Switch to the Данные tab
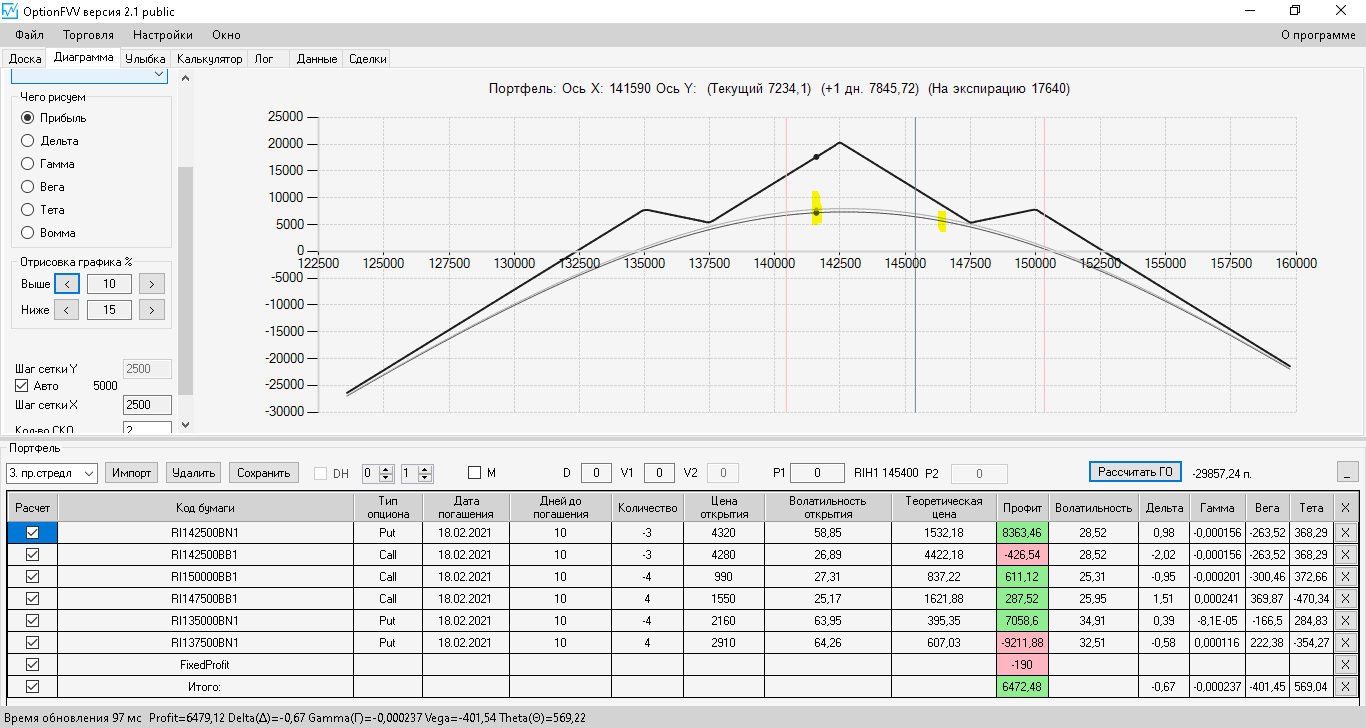Screen dimensions: 1366x728 click(x=317, y=59)
